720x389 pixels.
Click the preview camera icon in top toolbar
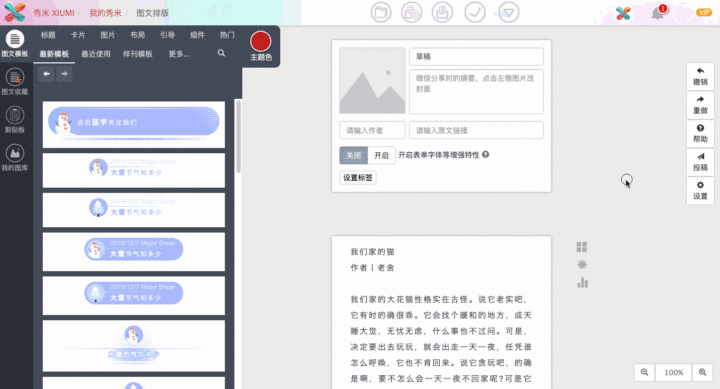click(x=411, y=12)
